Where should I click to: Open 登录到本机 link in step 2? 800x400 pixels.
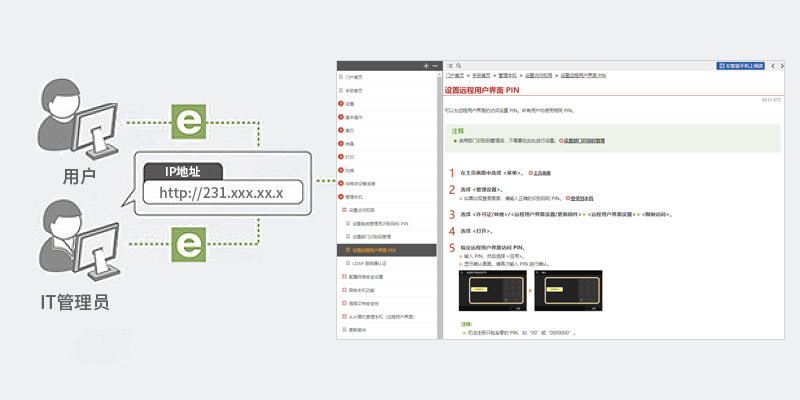(582, 198)
